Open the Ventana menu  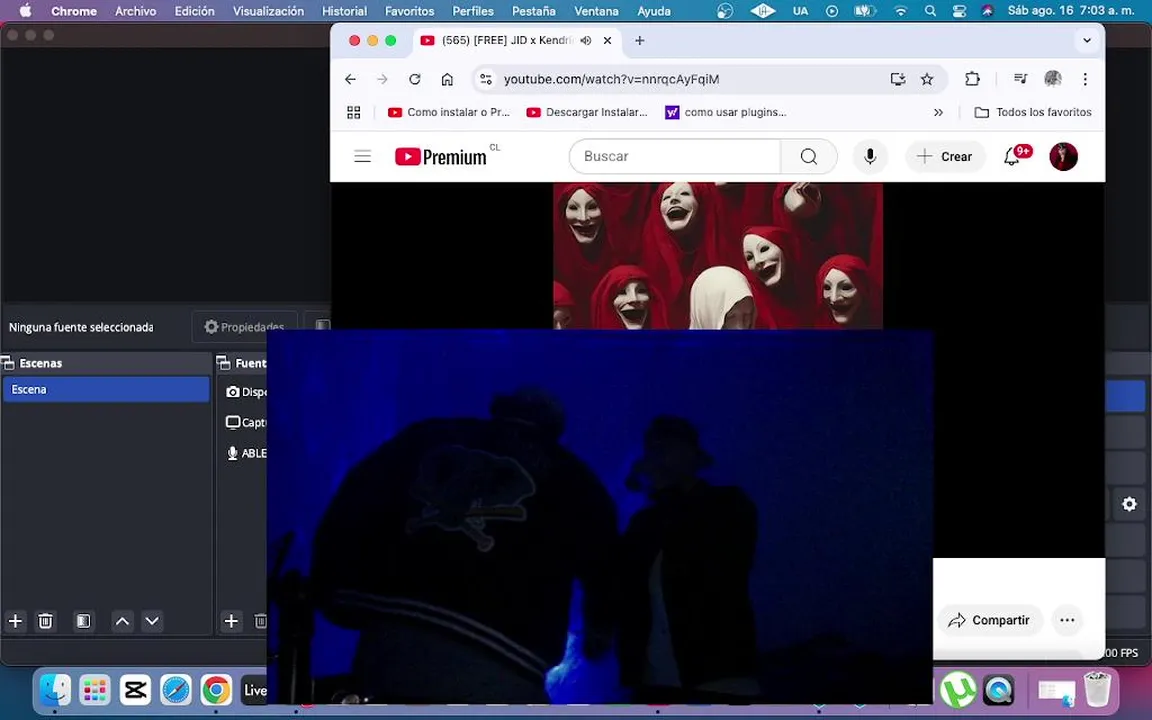(x=596, y=11)
